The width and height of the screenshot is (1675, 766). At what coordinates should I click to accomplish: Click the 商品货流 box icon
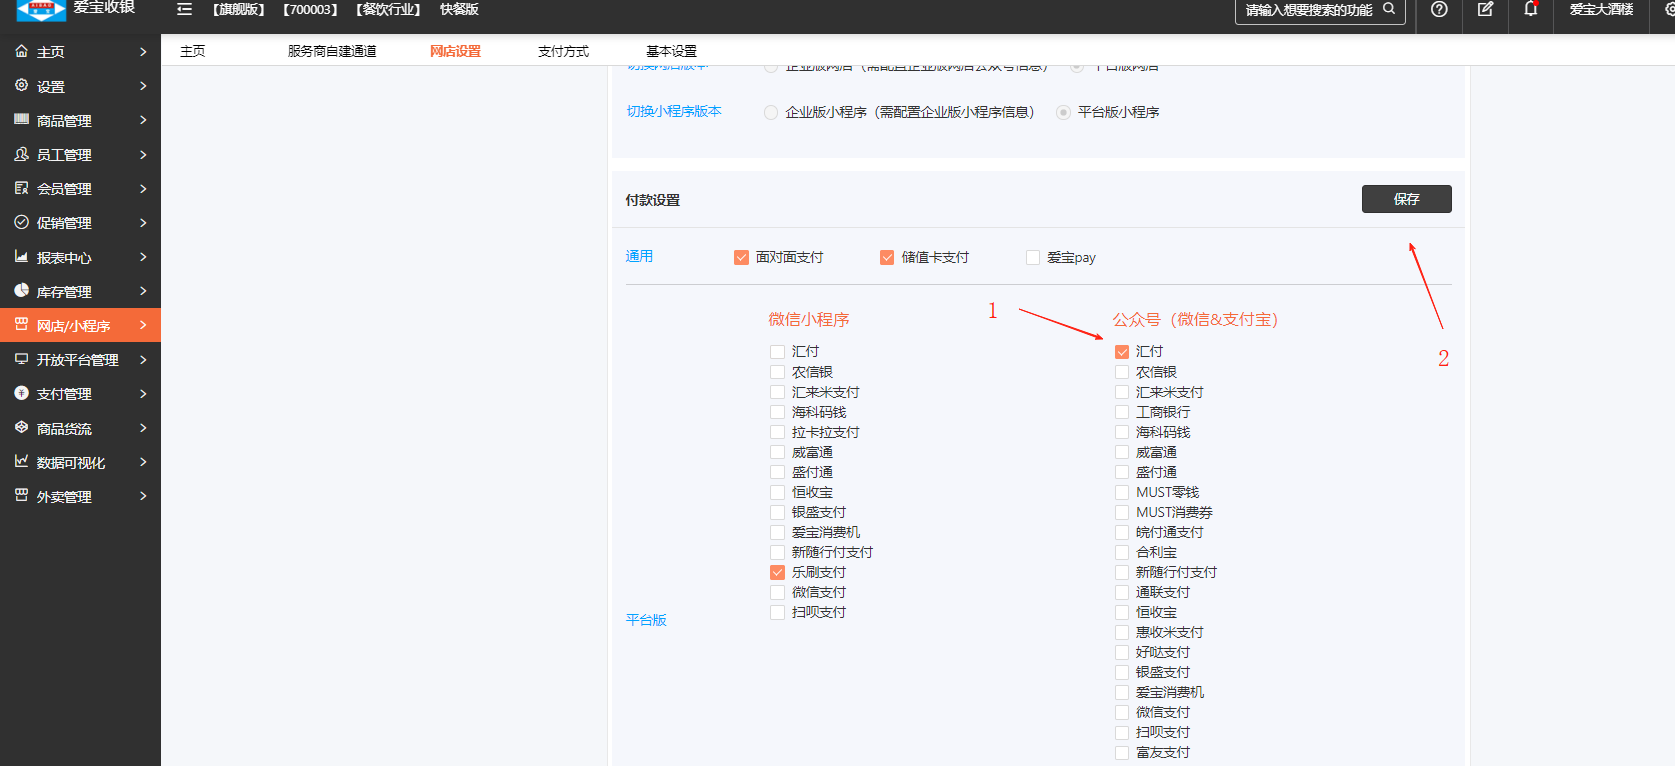pyautogui.click(x=21, y=428)
